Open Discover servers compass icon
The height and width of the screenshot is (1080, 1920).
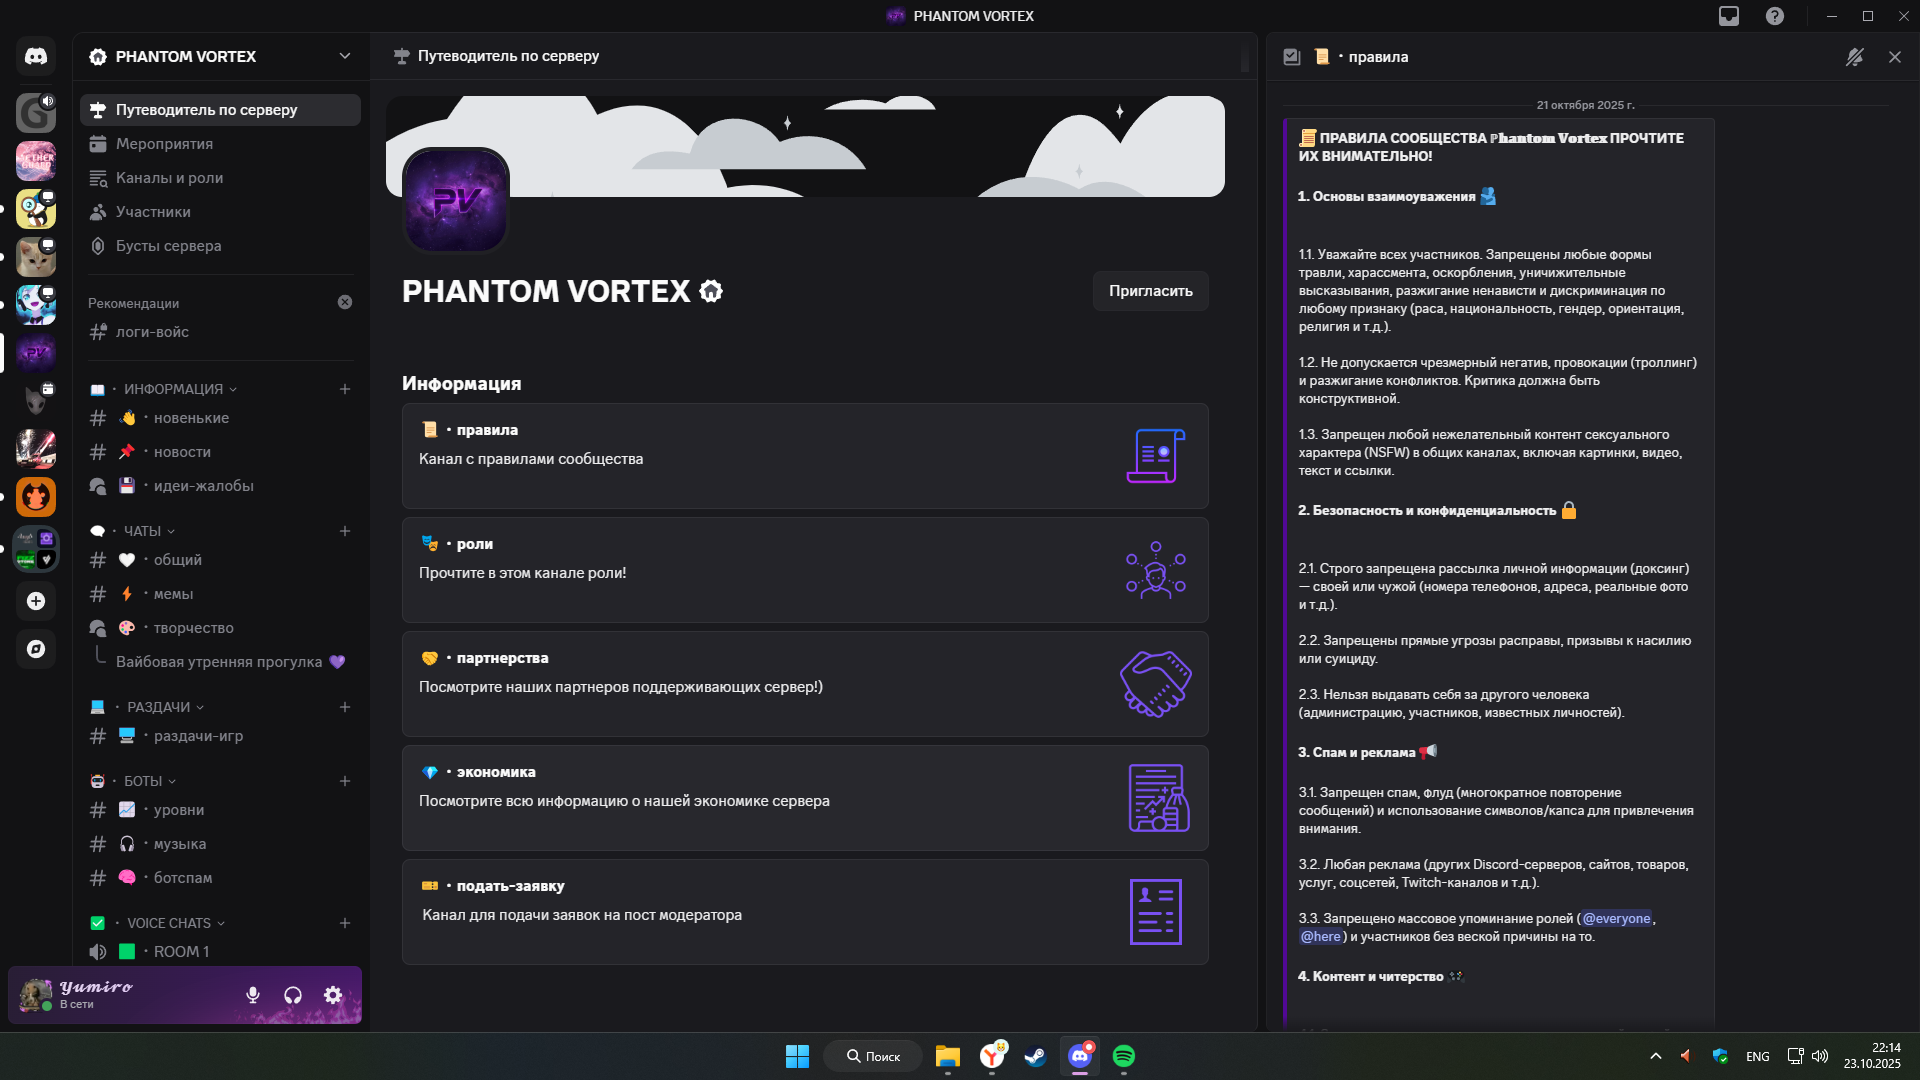(36, 649)
